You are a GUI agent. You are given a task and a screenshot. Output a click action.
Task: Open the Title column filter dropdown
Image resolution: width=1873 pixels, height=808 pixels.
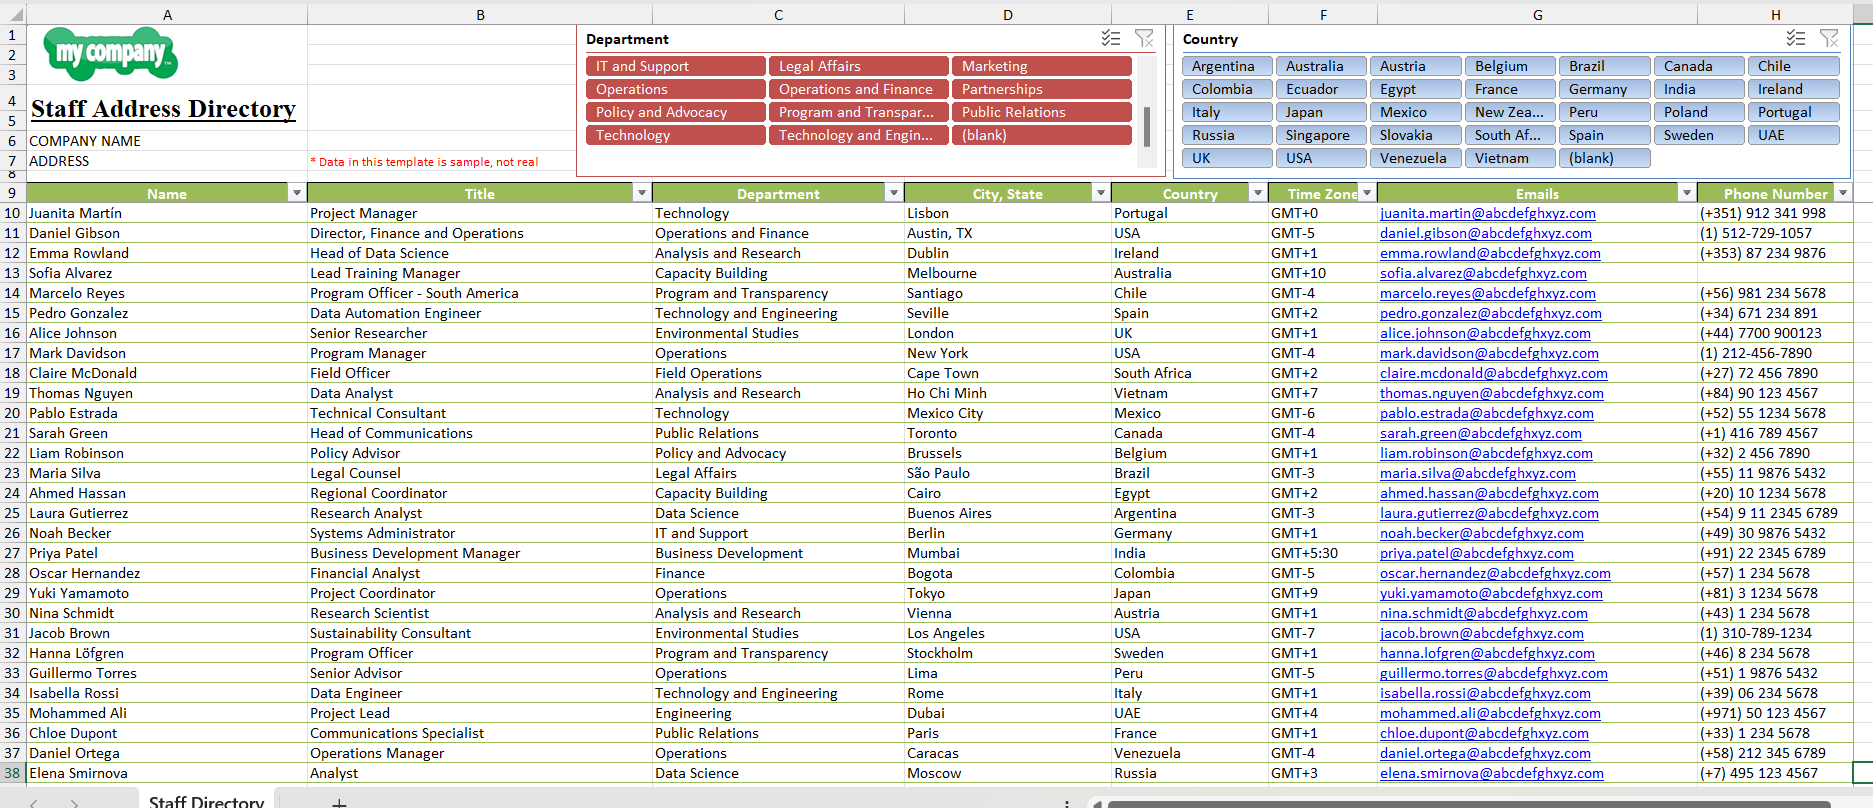[x=641, y=193]
